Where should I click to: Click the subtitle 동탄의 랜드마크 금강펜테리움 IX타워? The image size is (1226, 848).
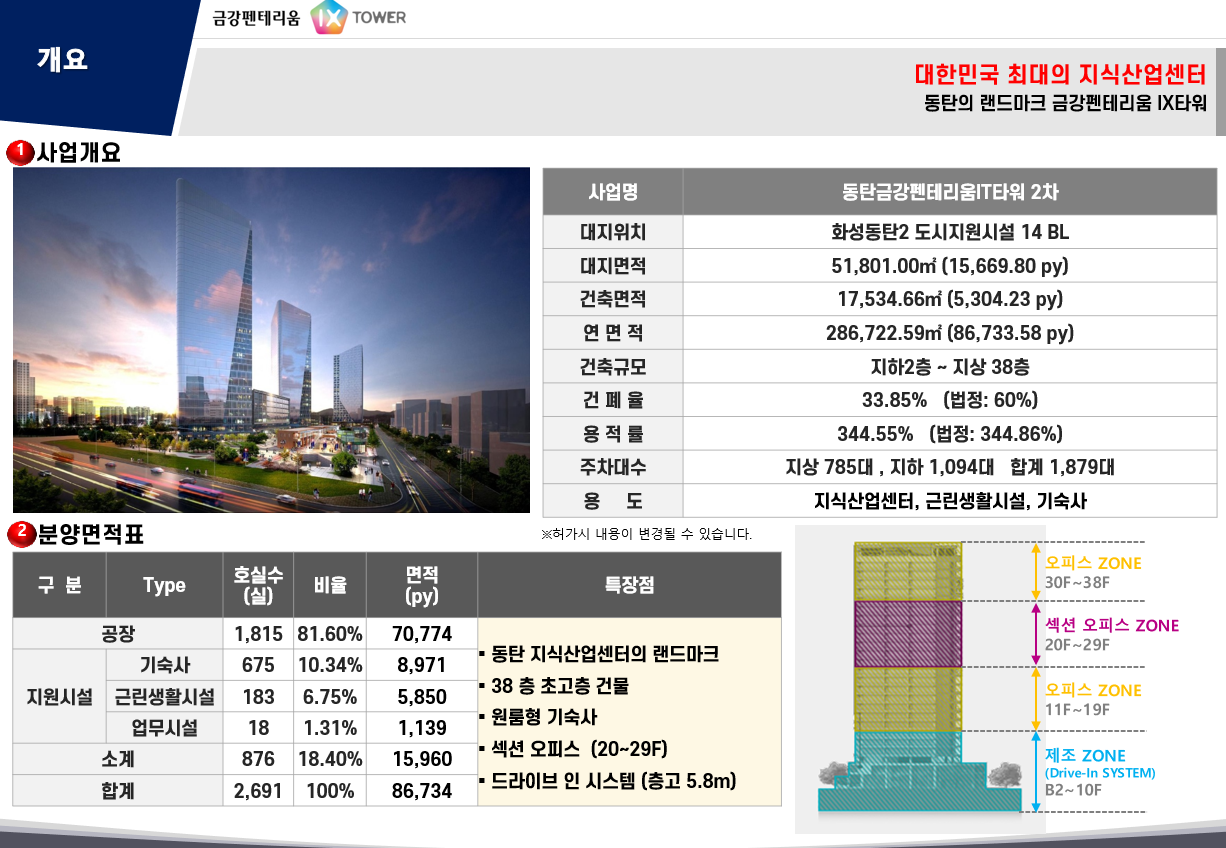[x=1065, y=104]
